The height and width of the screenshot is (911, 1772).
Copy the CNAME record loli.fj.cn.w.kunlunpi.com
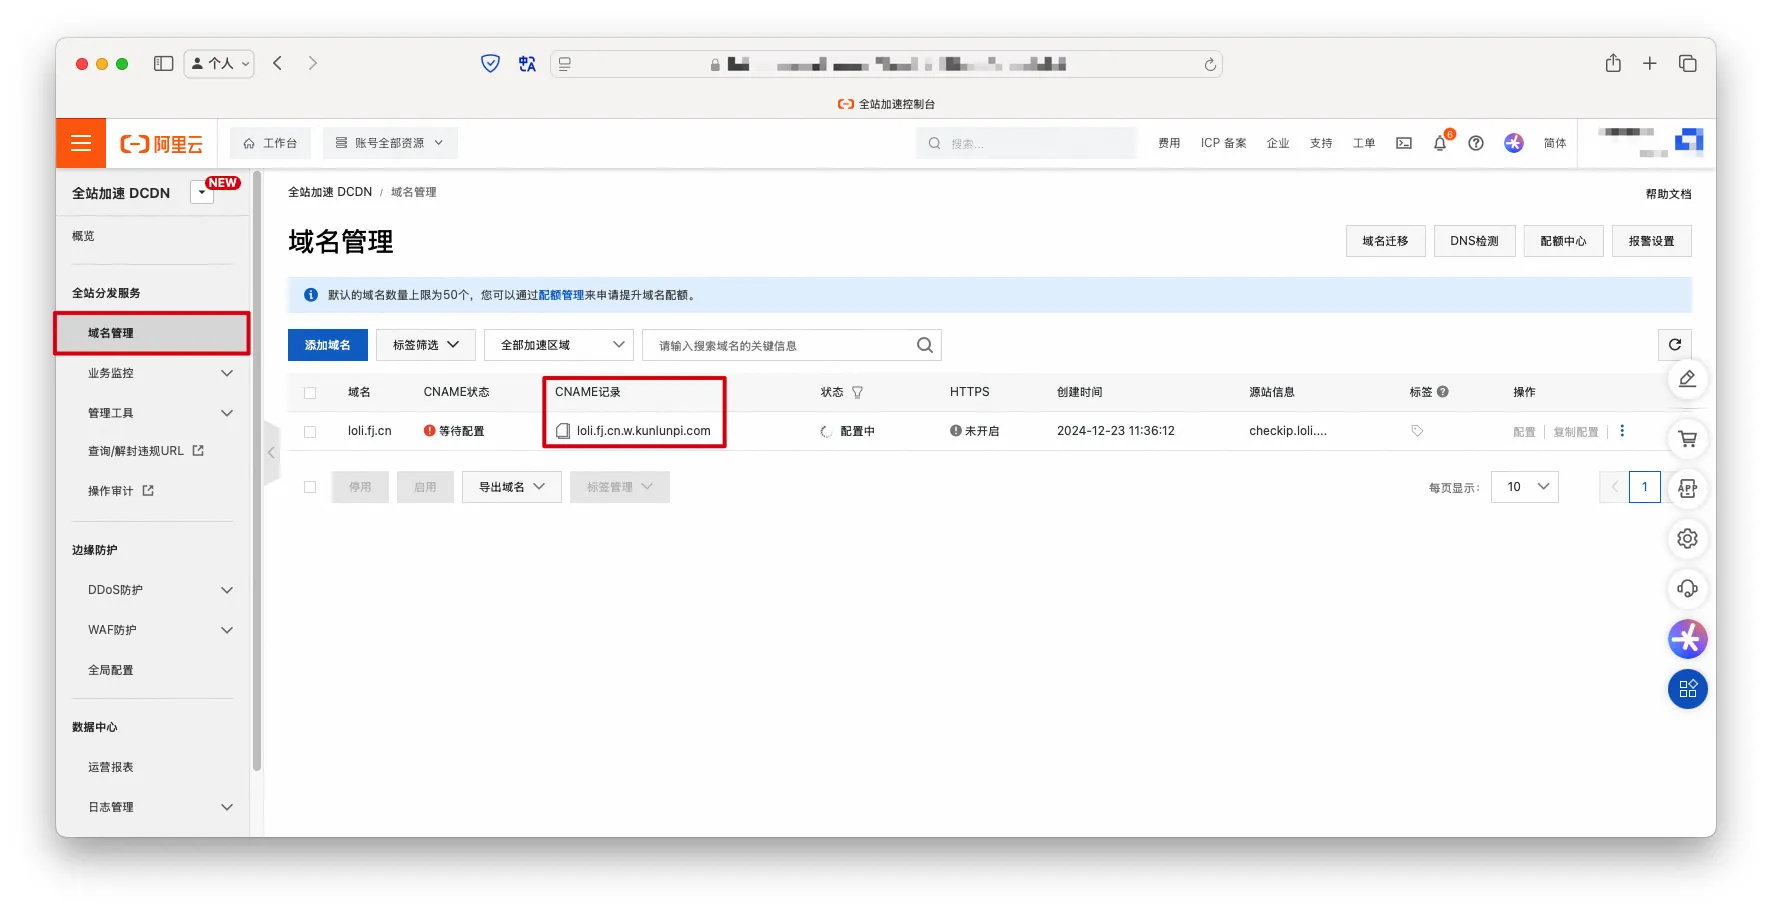(563, 431)
